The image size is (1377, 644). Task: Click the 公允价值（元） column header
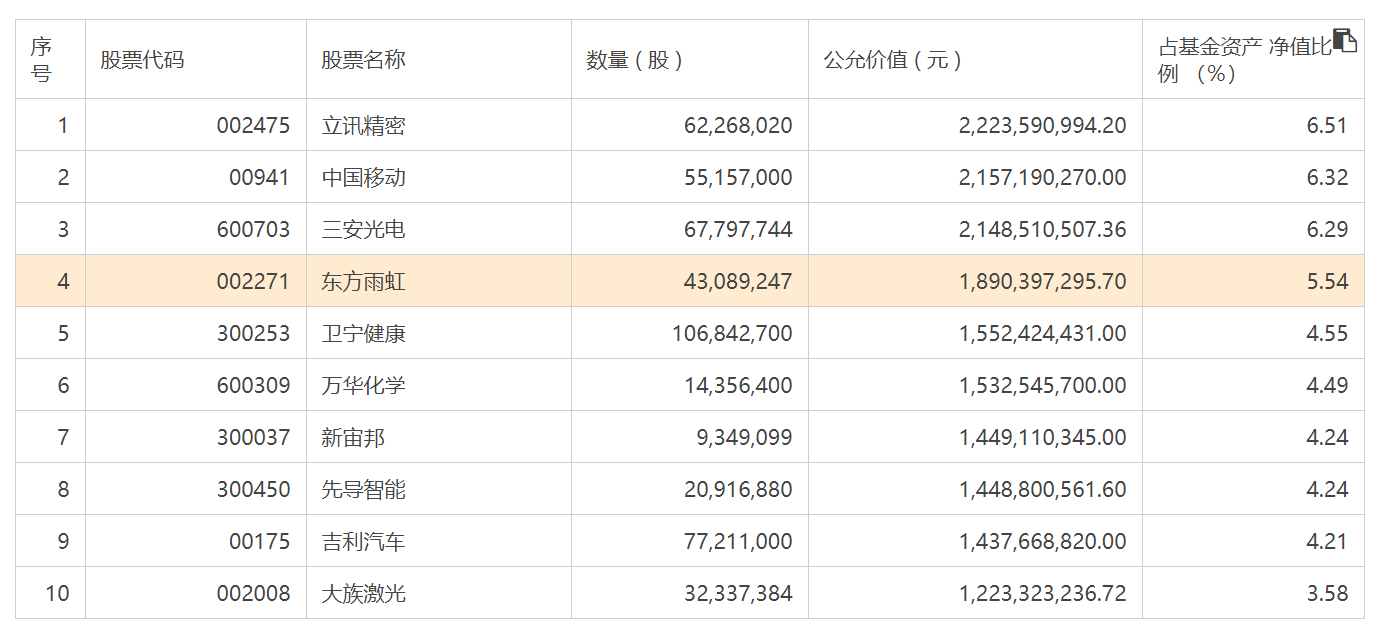893,60
